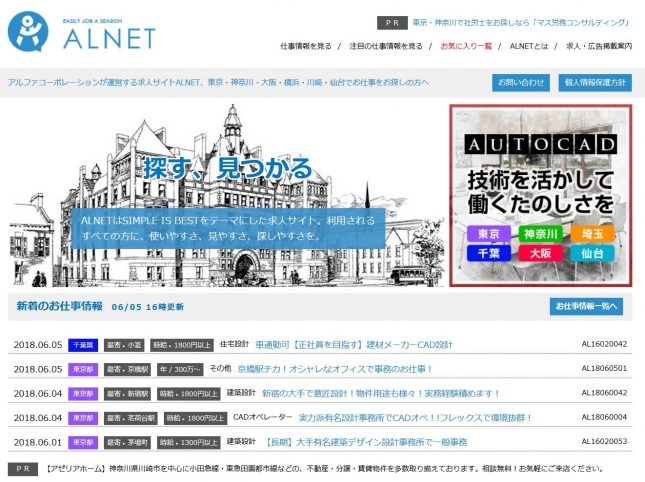Viewport: 645px width, 482px height.
Task: Click the お問い合わせ button
Action: (x=520, y=82)
